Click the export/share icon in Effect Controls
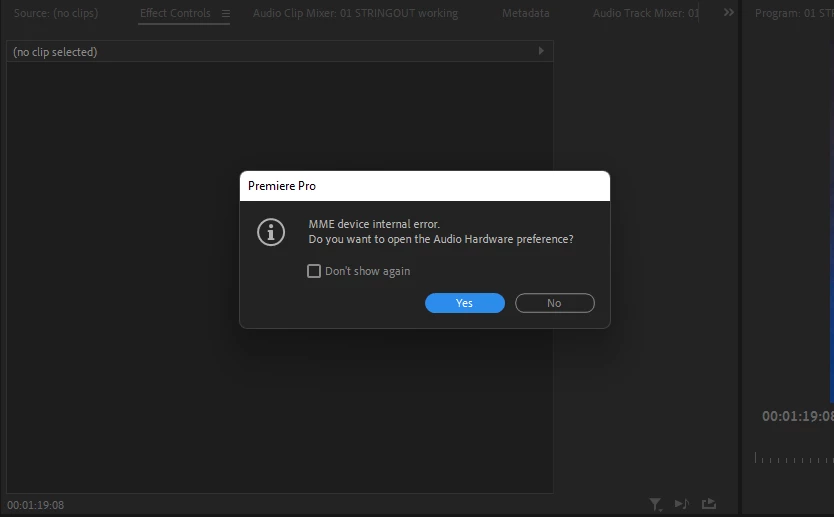Viewport: 834px width, 517px height. click(709, 503)
